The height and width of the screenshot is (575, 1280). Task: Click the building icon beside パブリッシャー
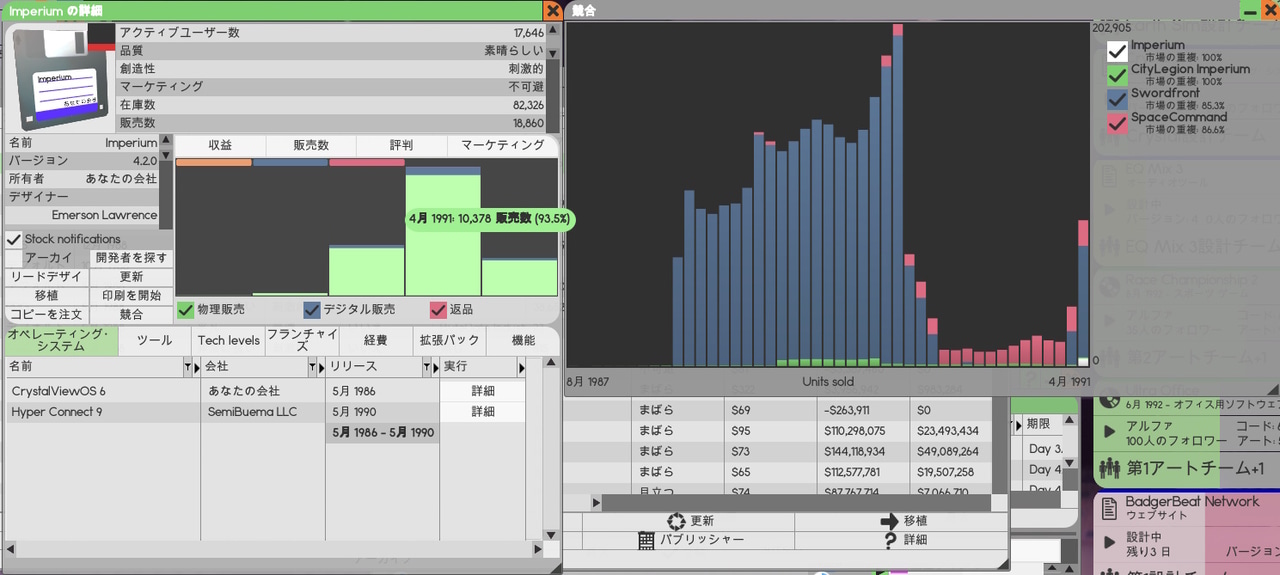[x=646, y=540]
